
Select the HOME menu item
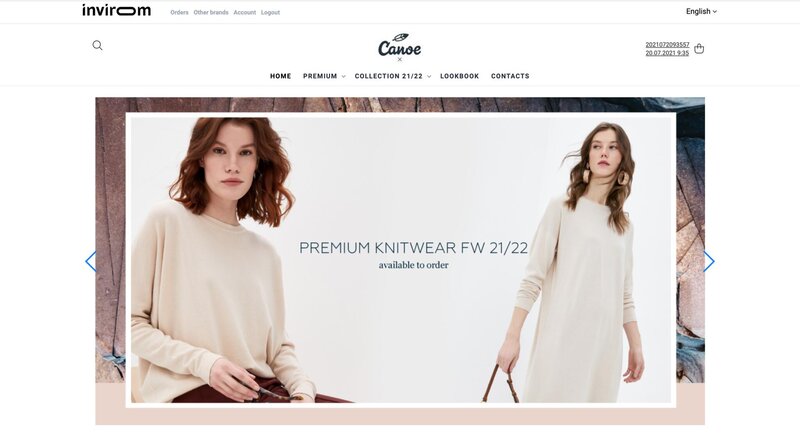[x=281, y=76]
